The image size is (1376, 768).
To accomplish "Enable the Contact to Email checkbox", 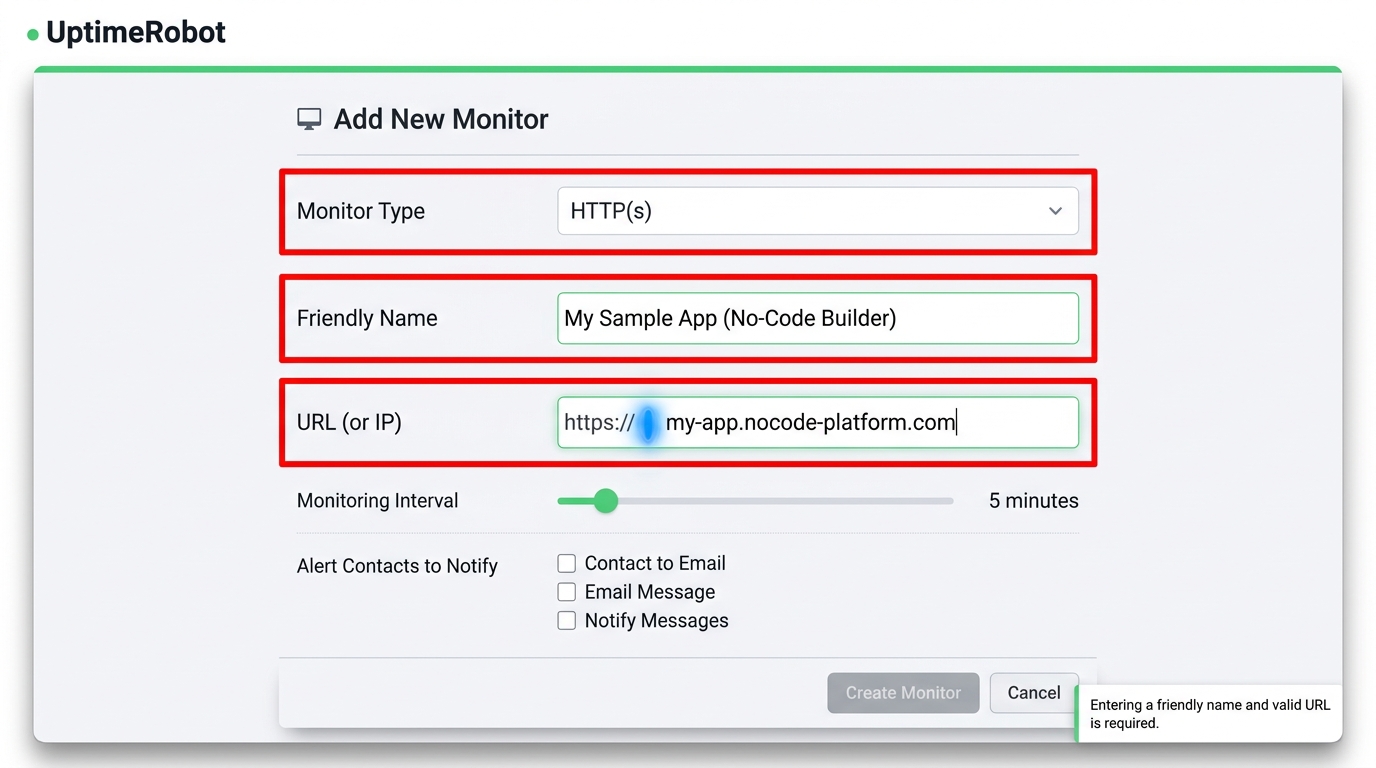I will click(x=567, y=564).
